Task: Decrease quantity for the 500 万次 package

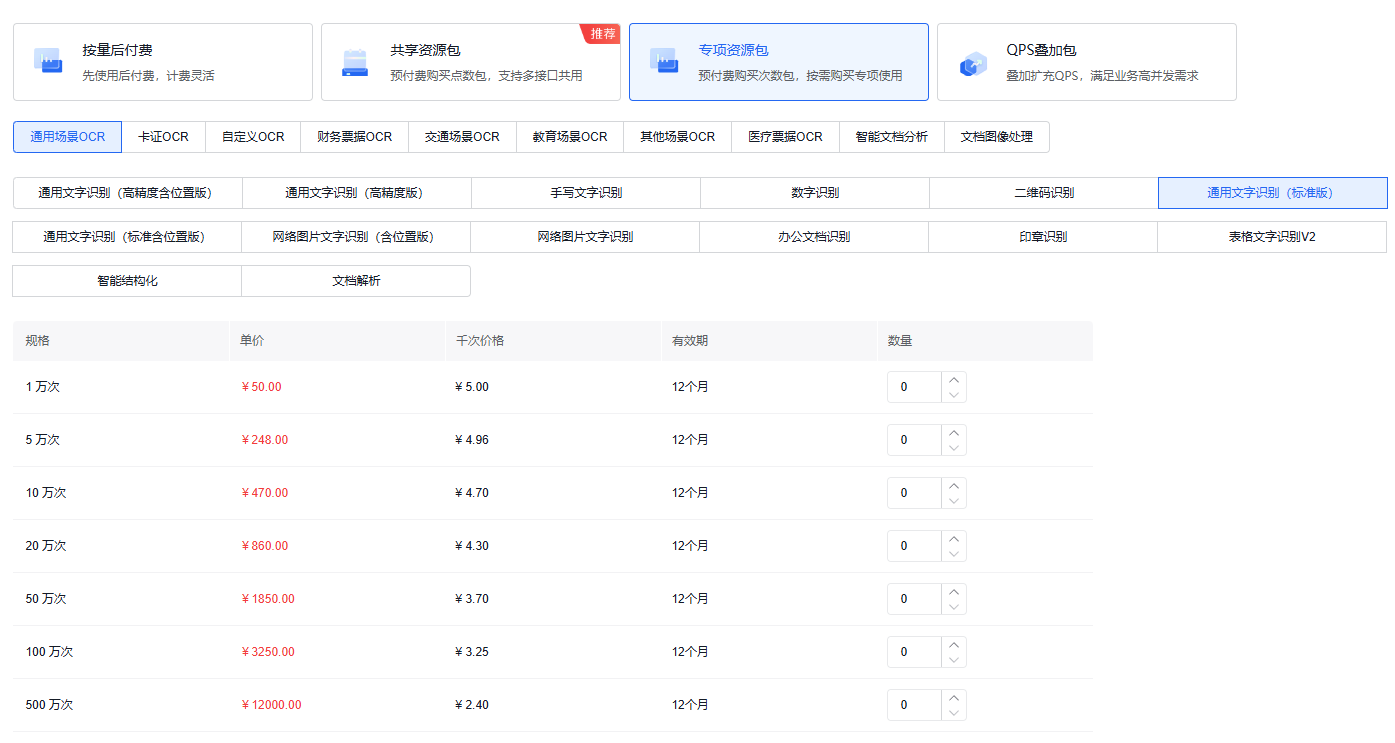Action: click(954, 712)
